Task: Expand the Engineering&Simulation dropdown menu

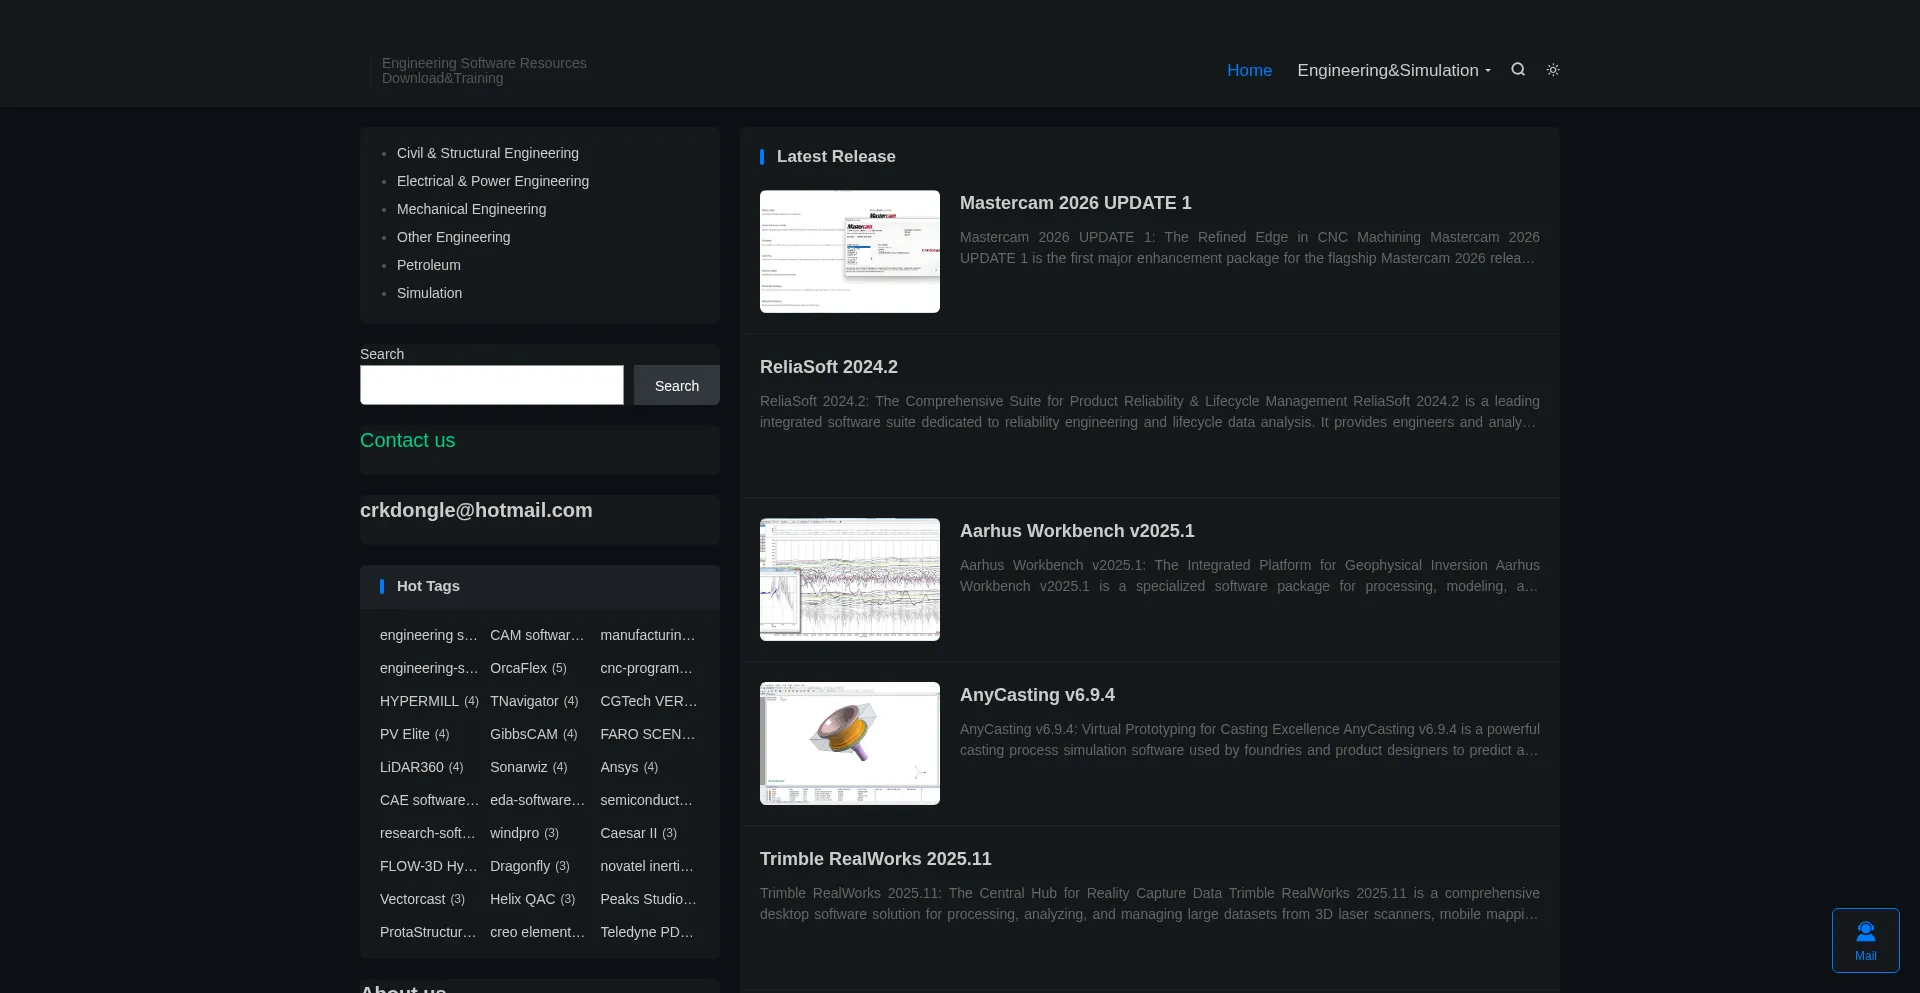Action: click(1394, 70)
